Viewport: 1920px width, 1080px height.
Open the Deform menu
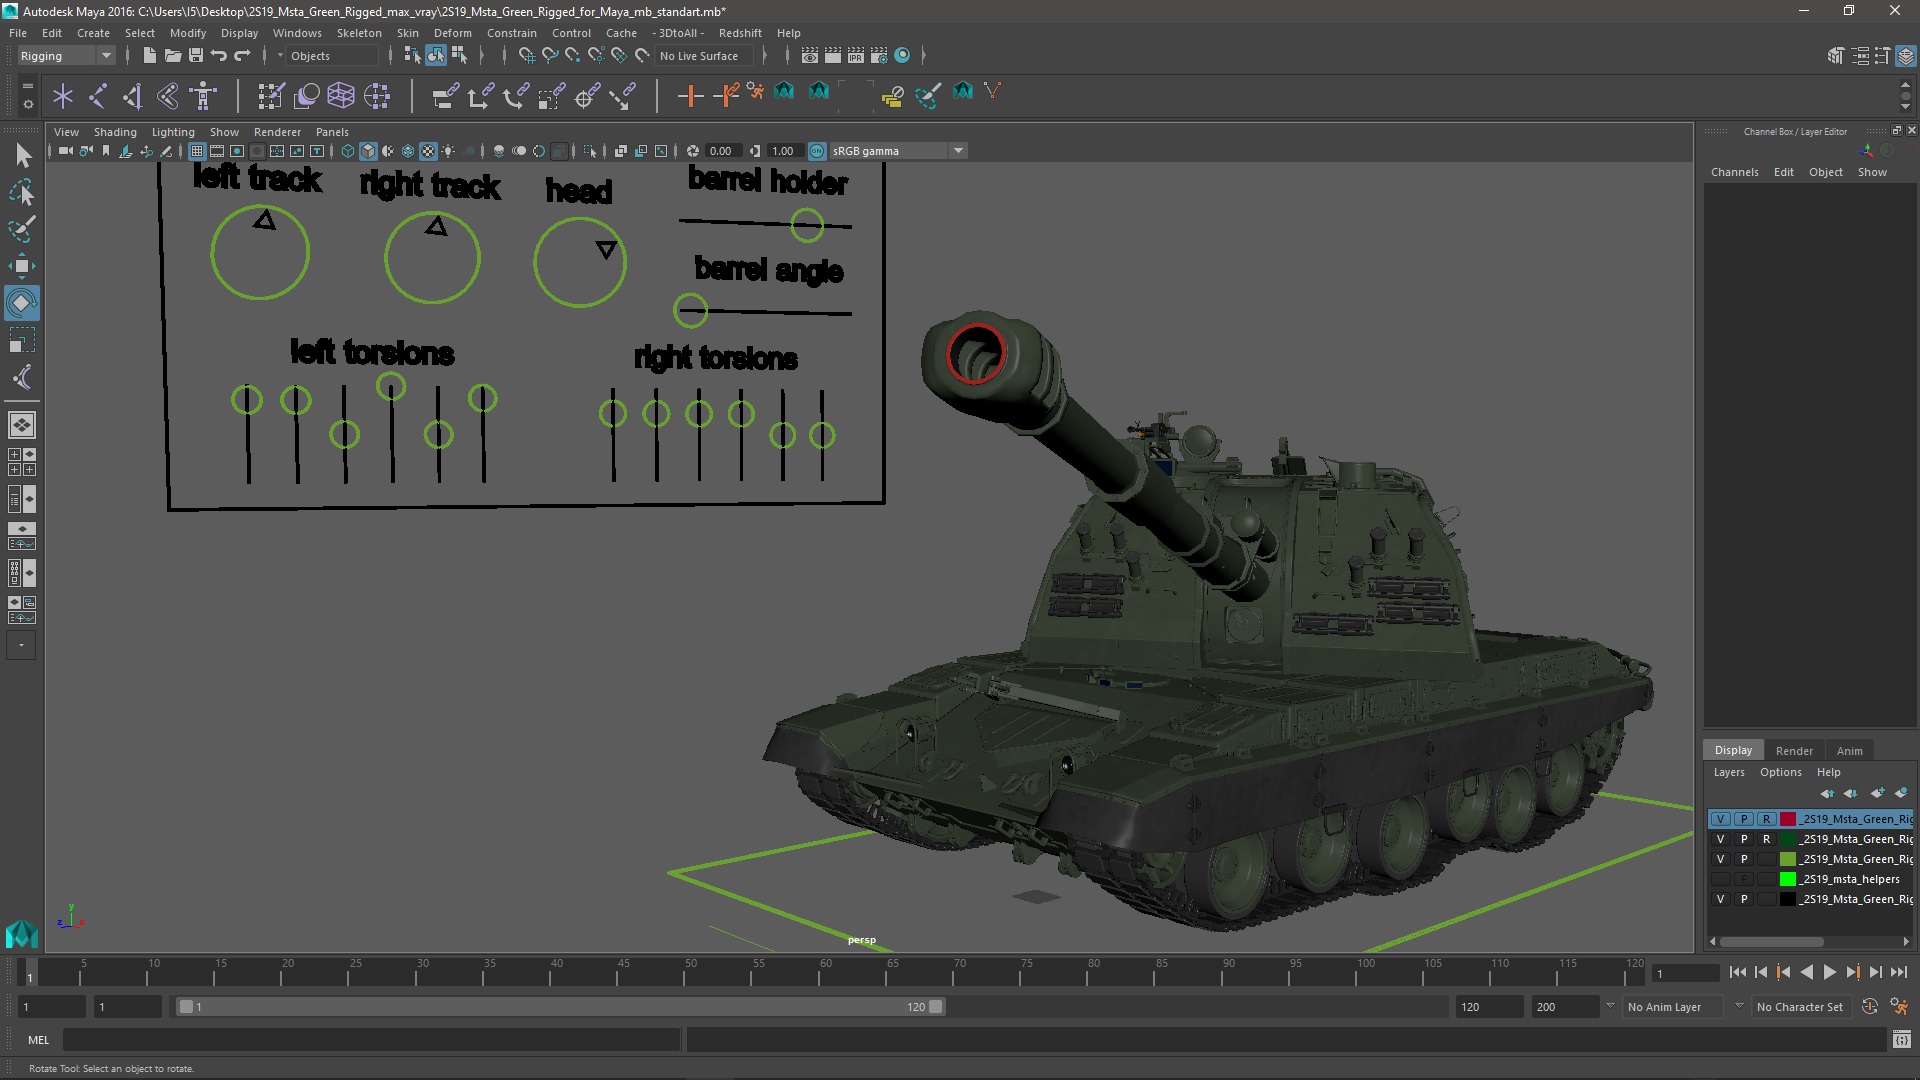pos(452,33)
